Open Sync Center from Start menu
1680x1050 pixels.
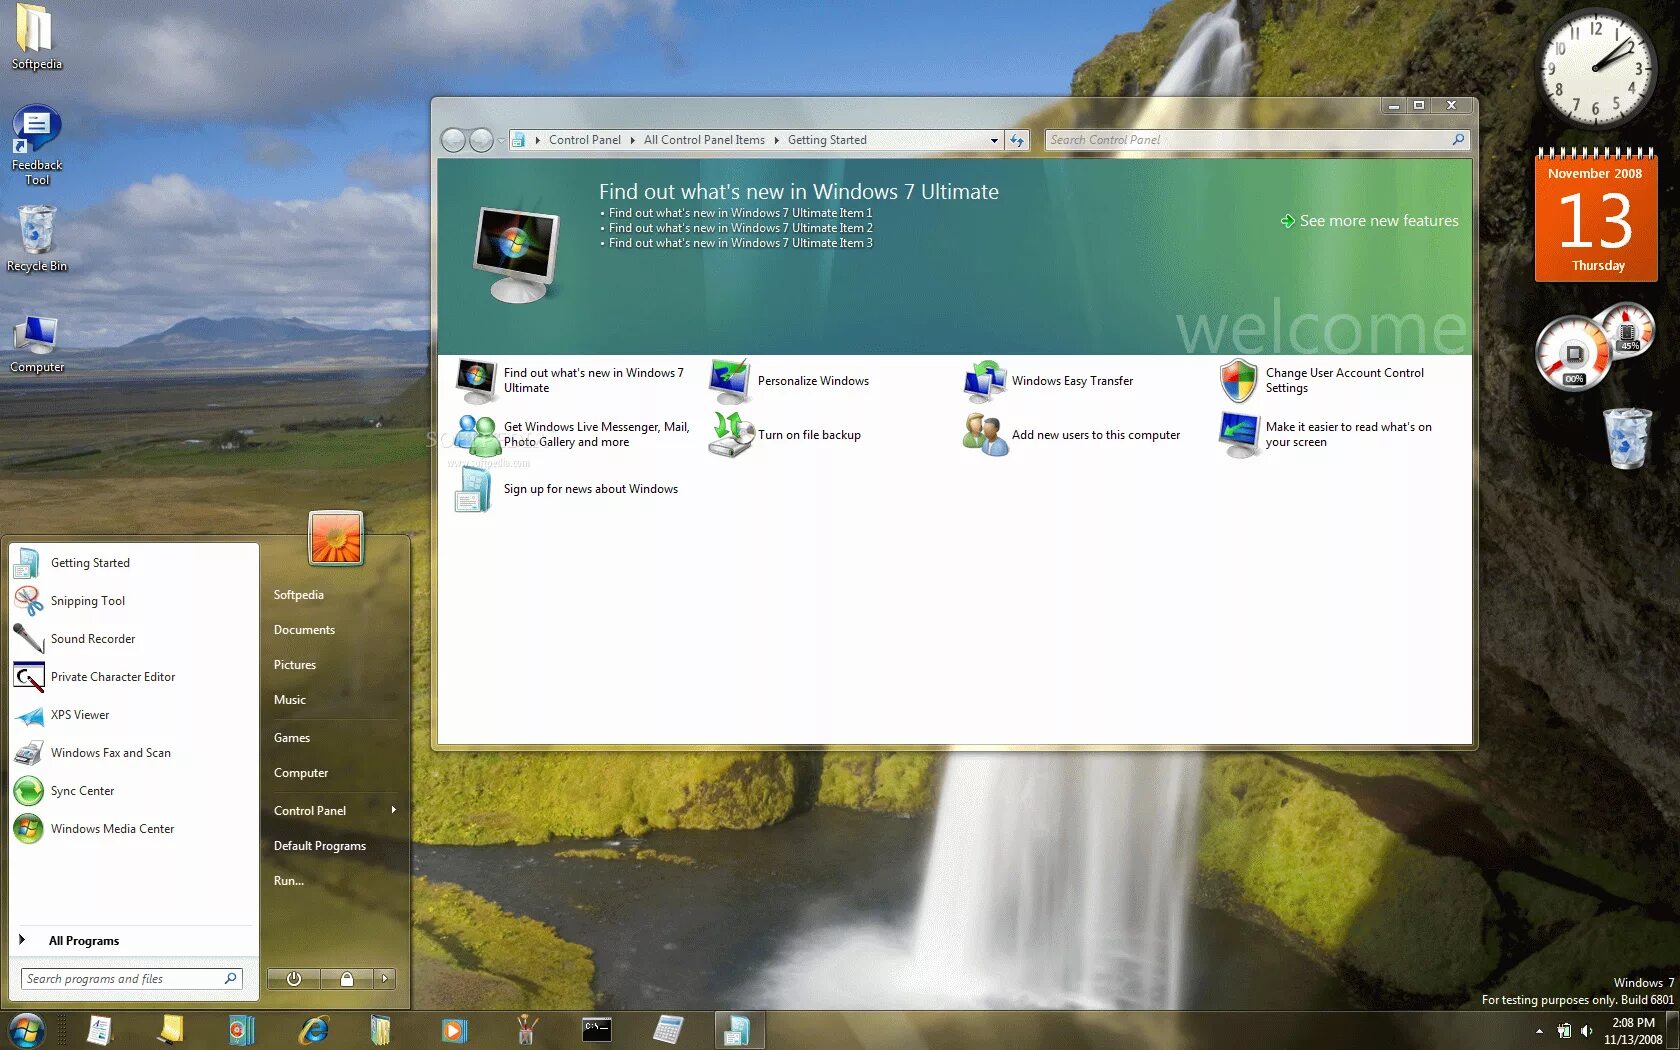133,791
